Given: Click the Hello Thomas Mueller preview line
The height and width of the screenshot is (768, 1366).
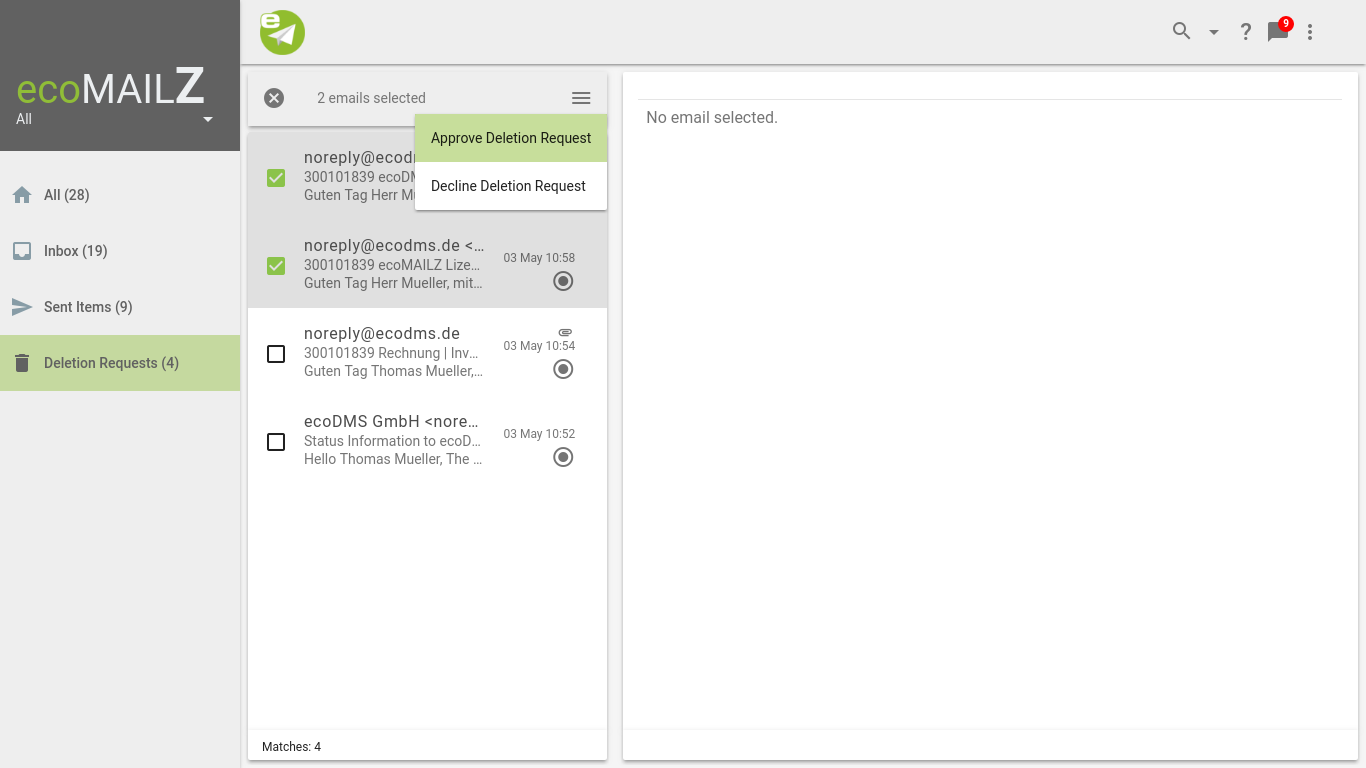Looking at the screenshot, I should tap(393, 459).
